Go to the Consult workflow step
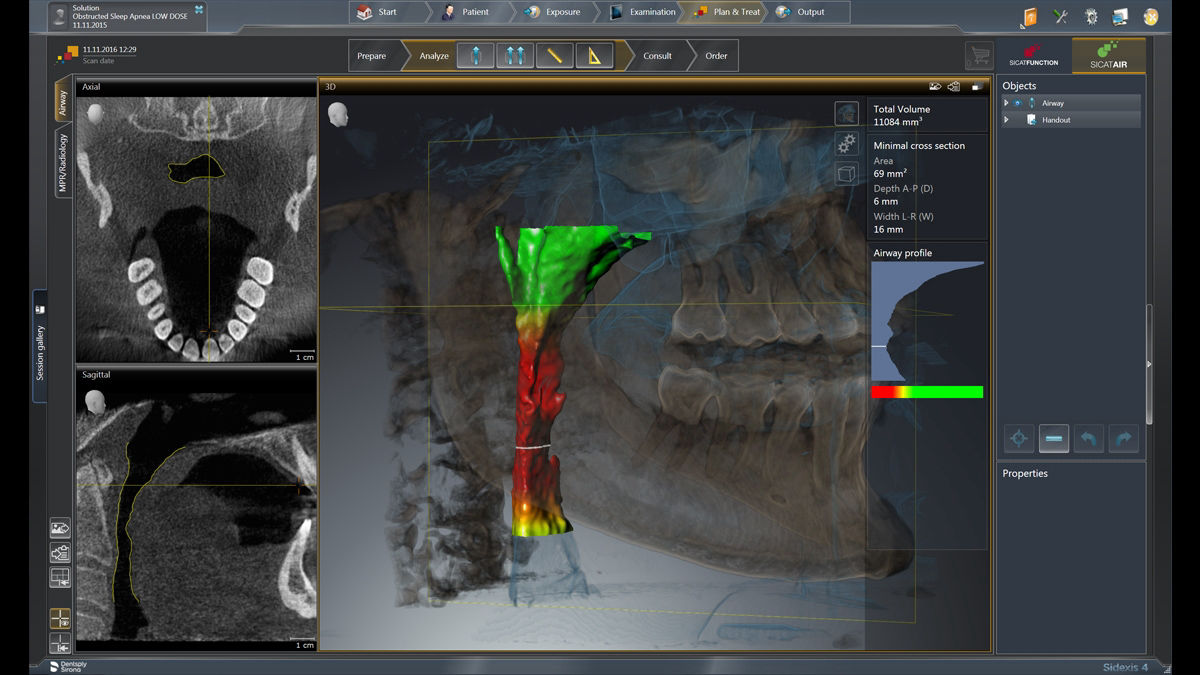Screen dimensions: 1200x675 click(x=657, y=56)
